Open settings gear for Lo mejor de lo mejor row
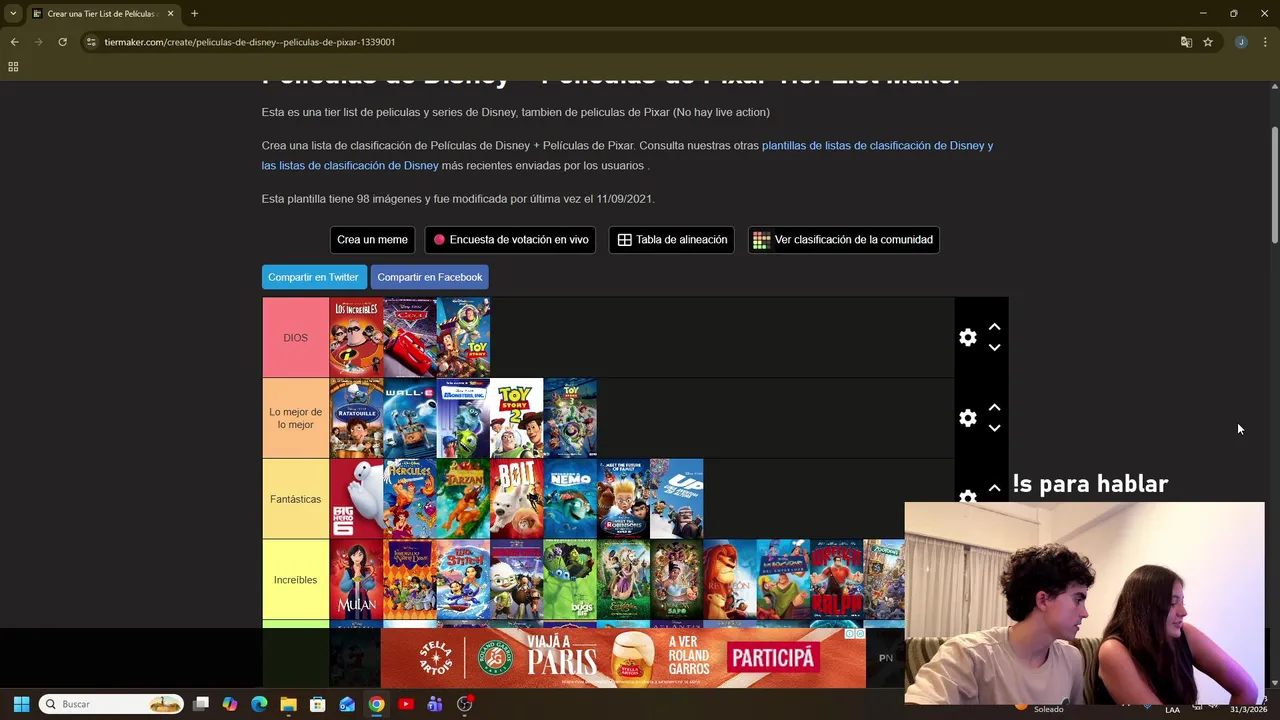Image resolution: width=1280 pixels, height=720 pixels. [967, 419]
